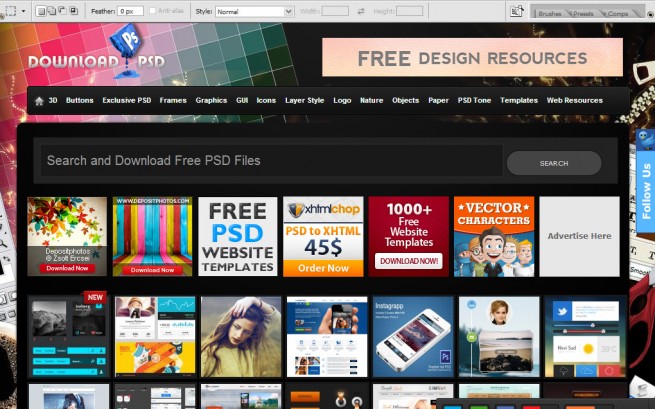This screenshot has height=409, width=655.
Task: Click the Twitter bird icon above Follow Us
Action: click(x=646, y=140)
